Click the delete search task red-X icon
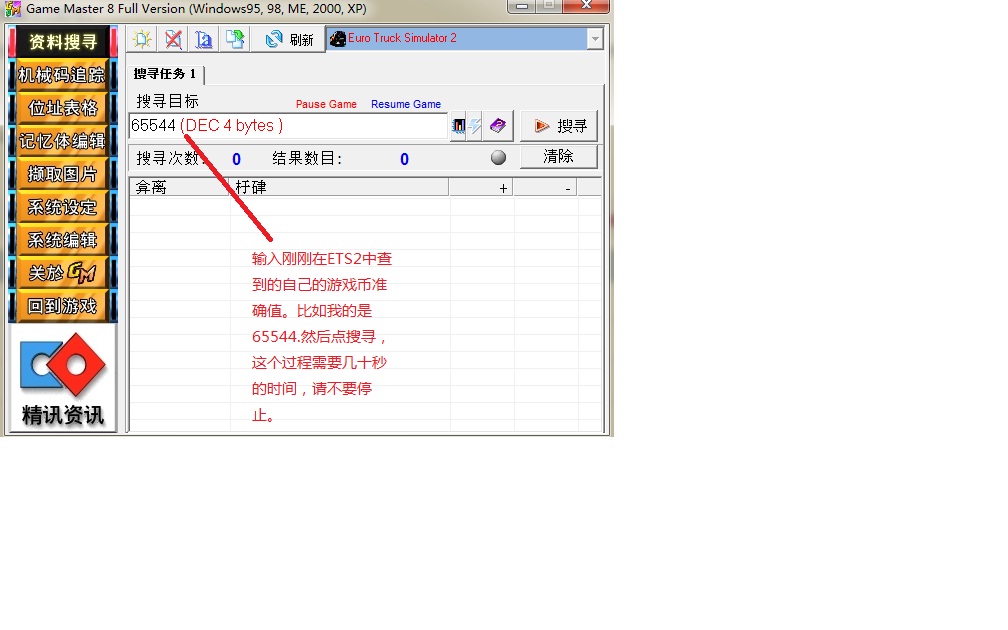The image size is (1008, 630). [173, 39]
